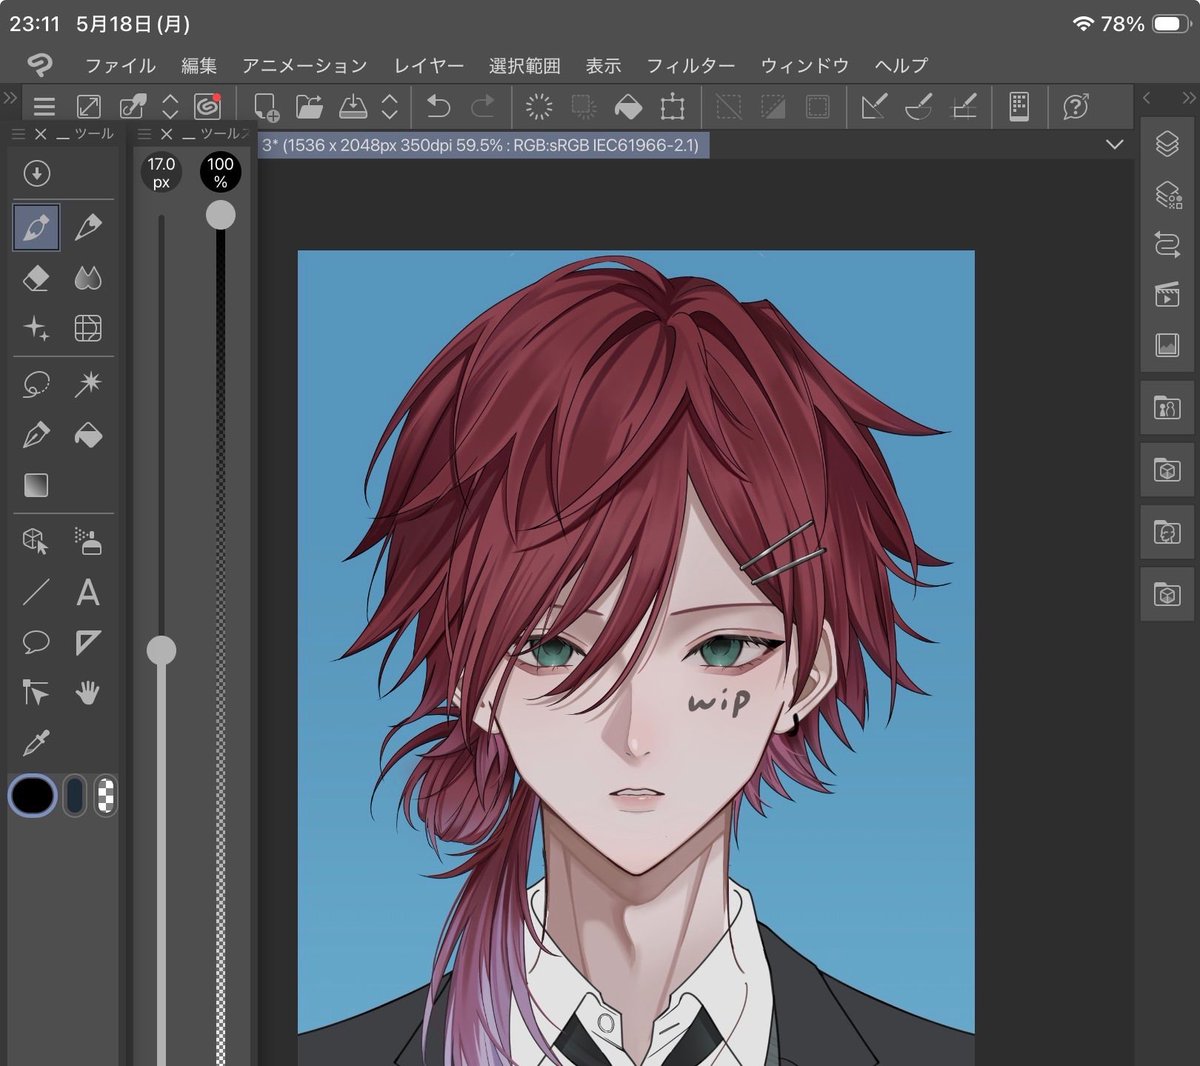Expand the canvas tab list chevron
Image resolution: width=1200 pixels, height=1066 pixels.
[x=1115, y=145]
